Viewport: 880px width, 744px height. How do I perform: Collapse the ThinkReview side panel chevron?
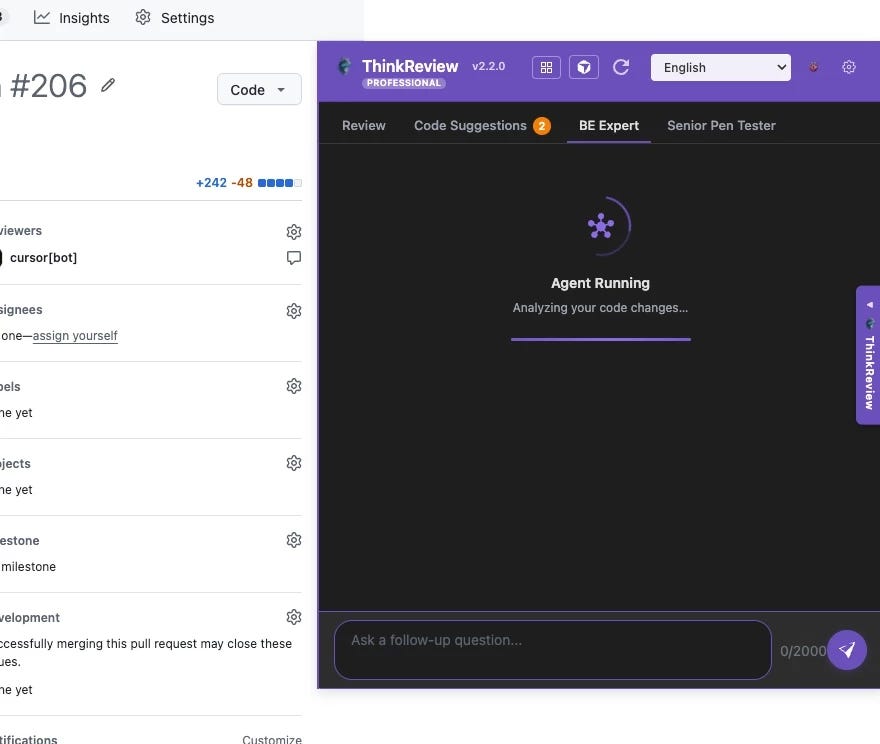(868, 306)
